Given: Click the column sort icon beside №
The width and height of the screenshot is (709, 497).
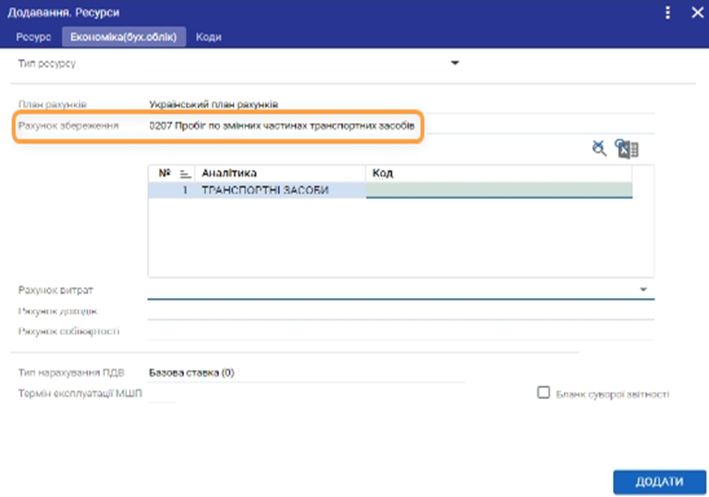Looking at the screenshot, I should pos(184,173).
